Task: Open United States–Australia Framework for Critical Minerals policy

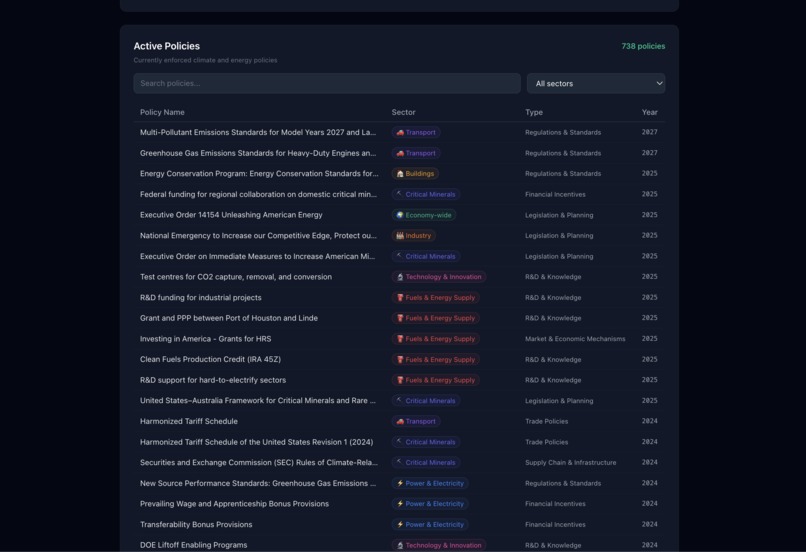Action: [258, 400]
